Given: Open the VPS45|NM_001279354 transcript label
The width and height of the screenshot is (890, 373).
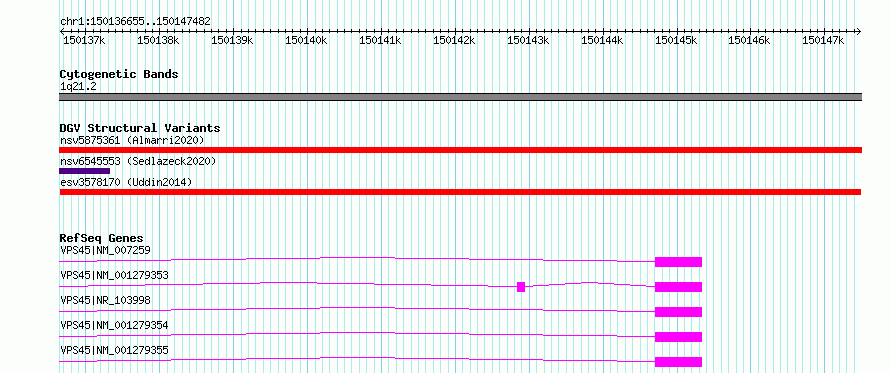Looking at the screenshot, I should tap(114, 325).
